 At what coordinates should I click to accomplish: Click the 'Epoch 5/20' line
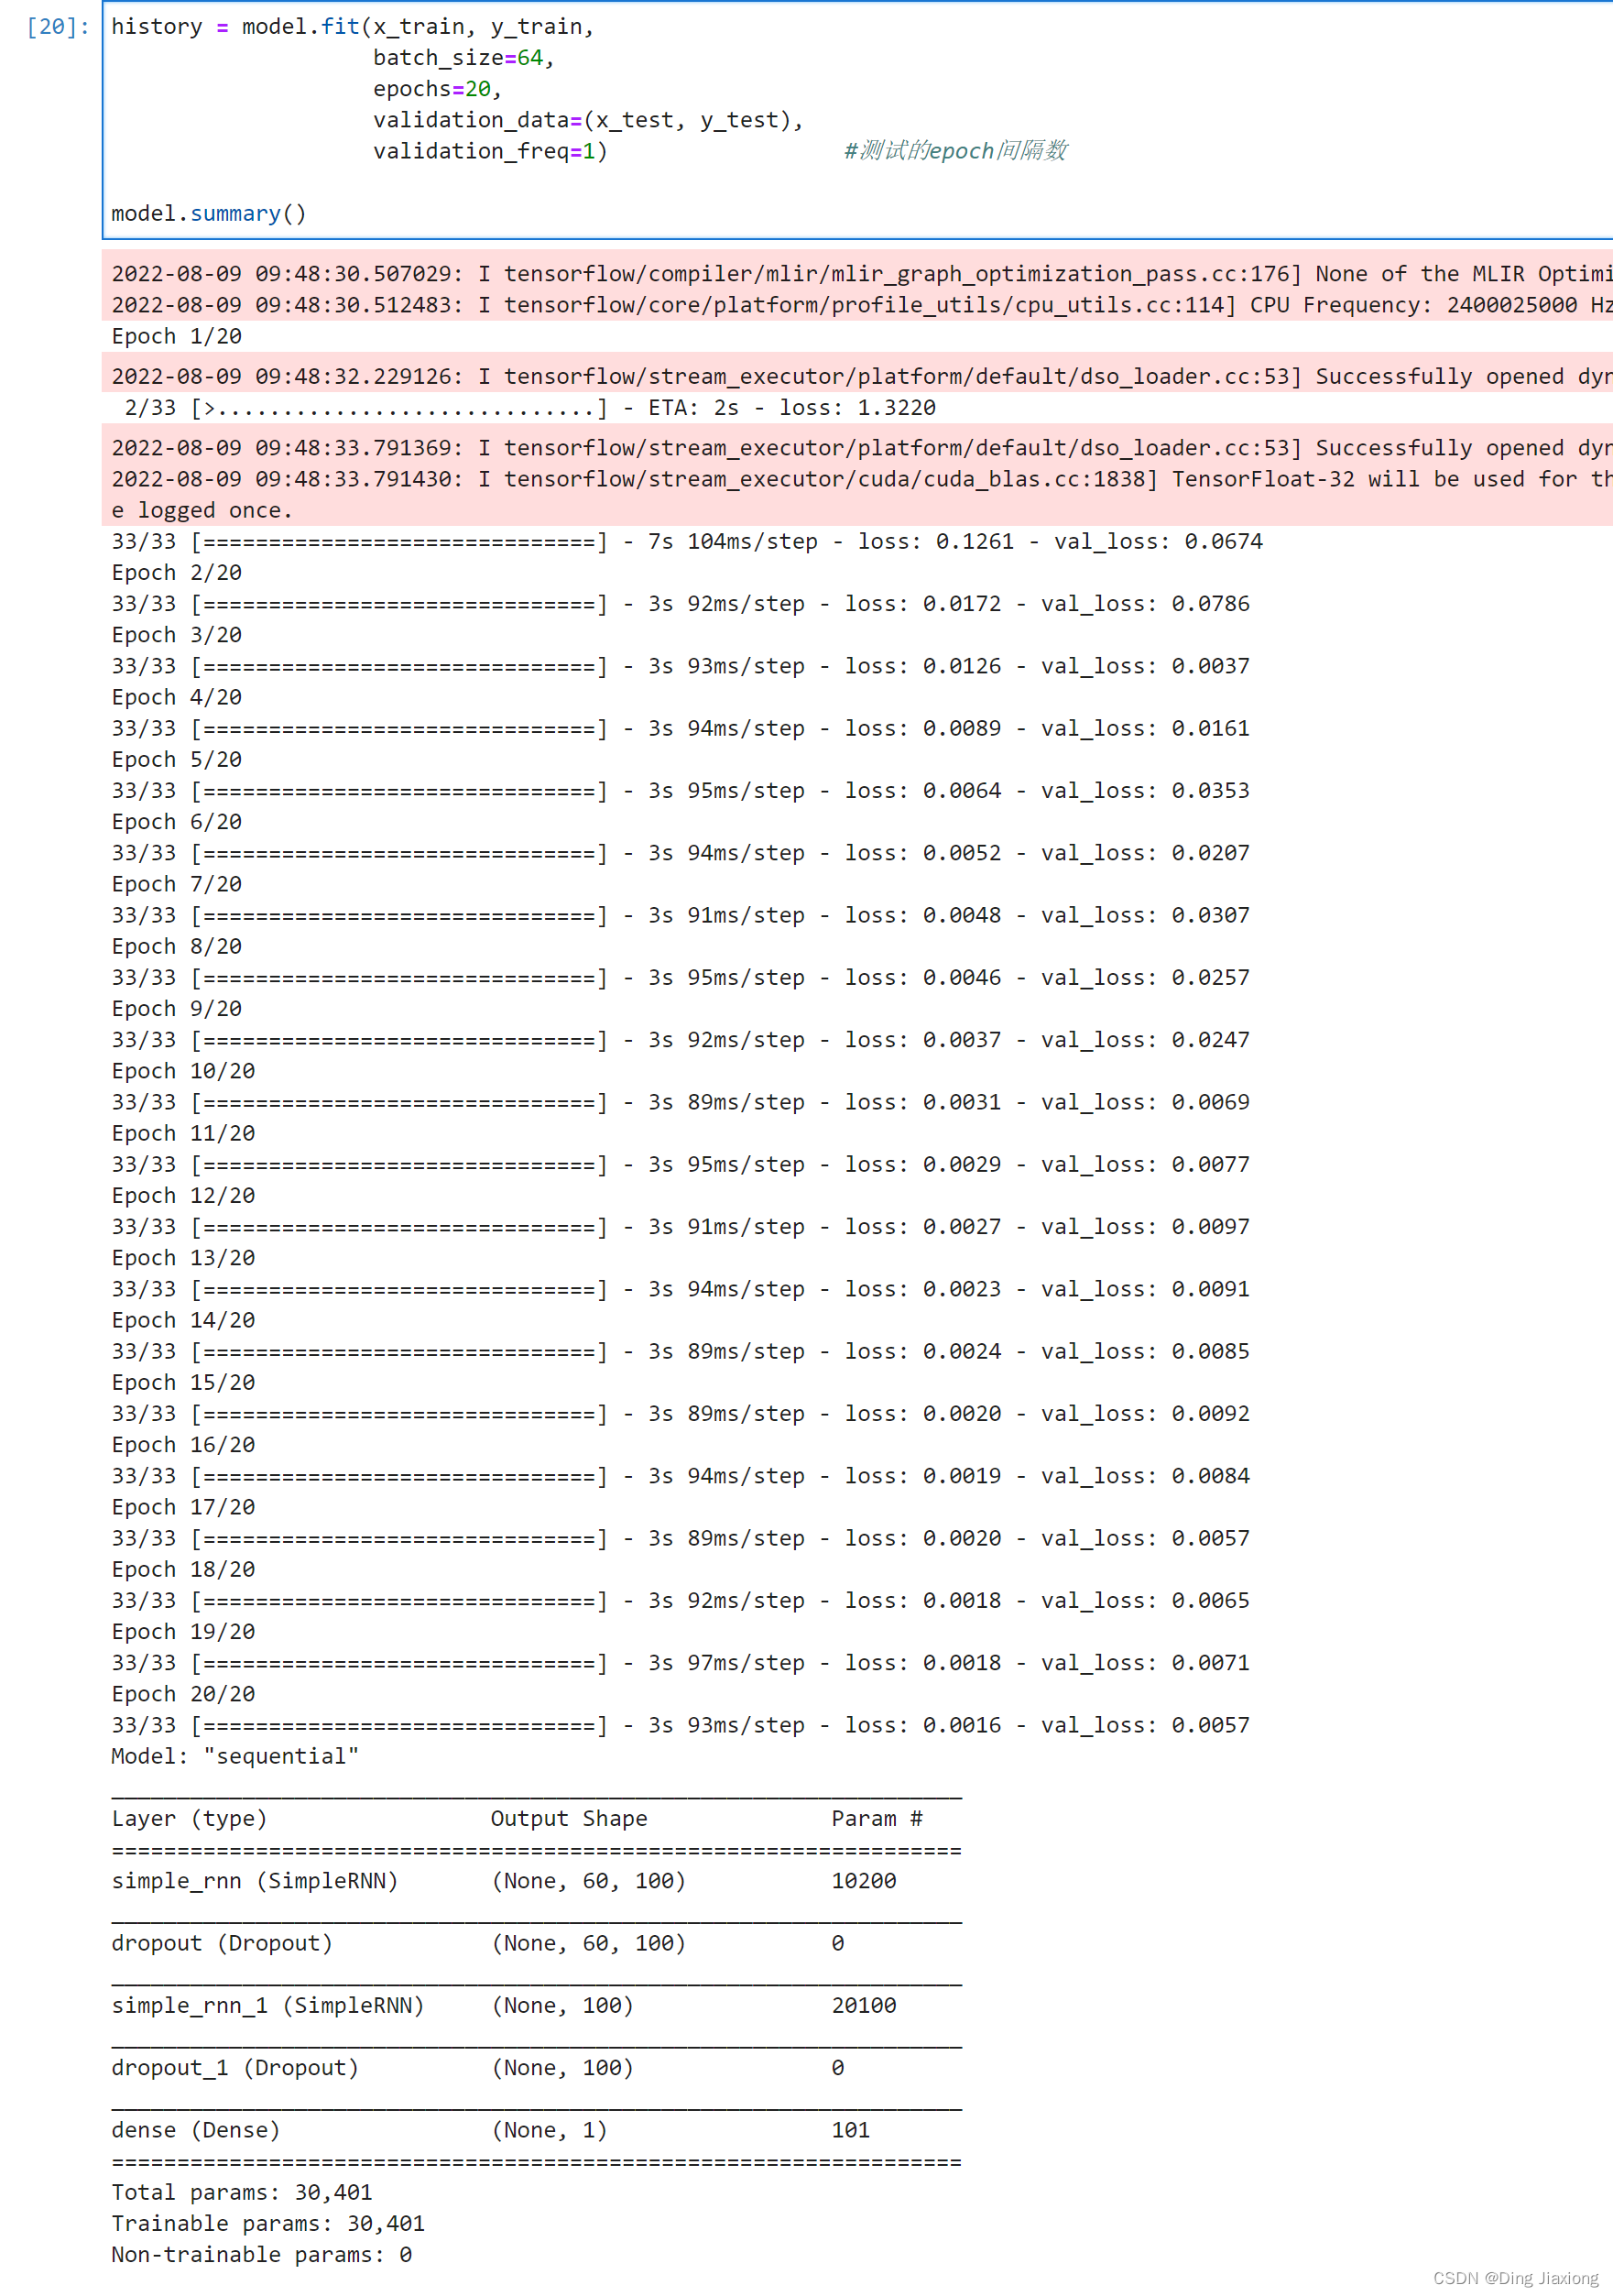tap(177, 760)
